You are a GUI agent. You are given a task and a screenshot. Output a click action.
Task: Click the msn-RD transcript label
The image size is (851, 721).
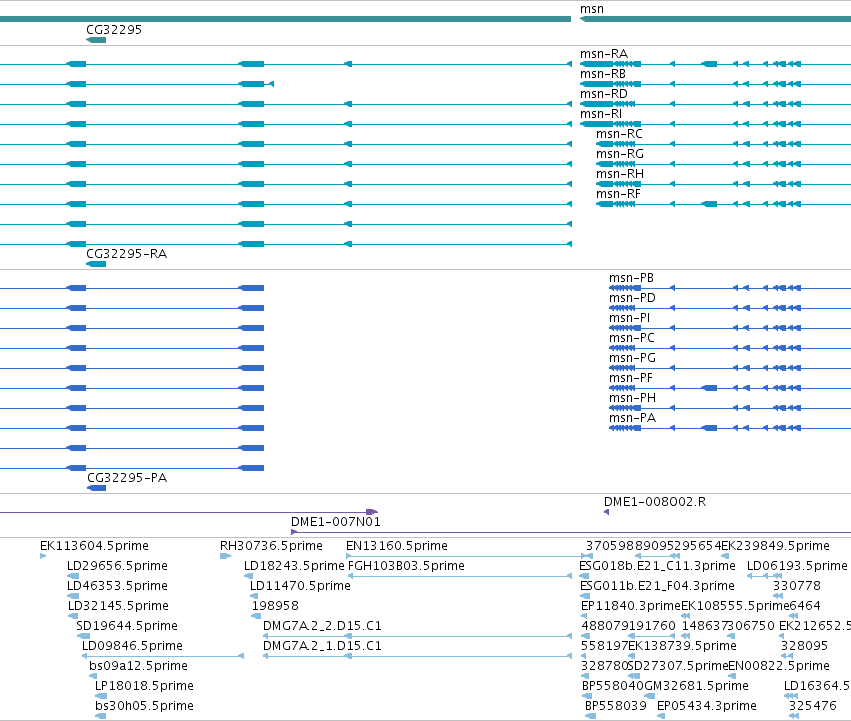tap(604, 94)
